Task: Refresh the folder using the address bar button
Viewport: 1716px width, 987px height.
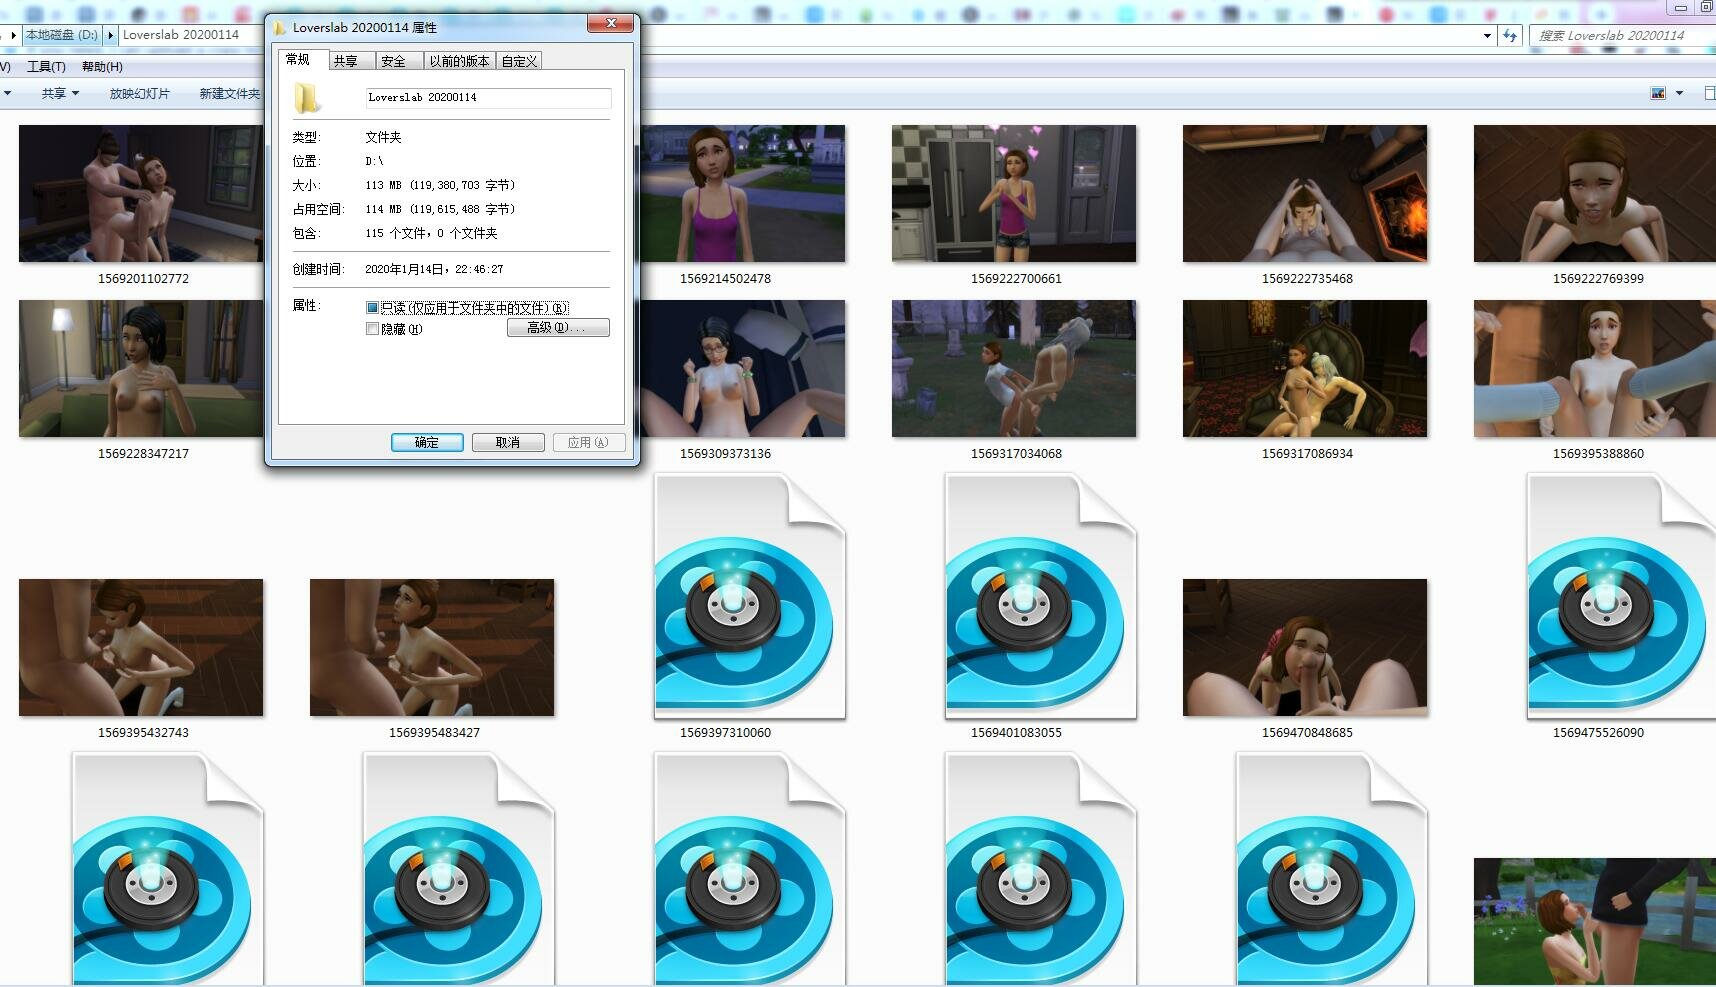Action: click(x=1510, y=35)
